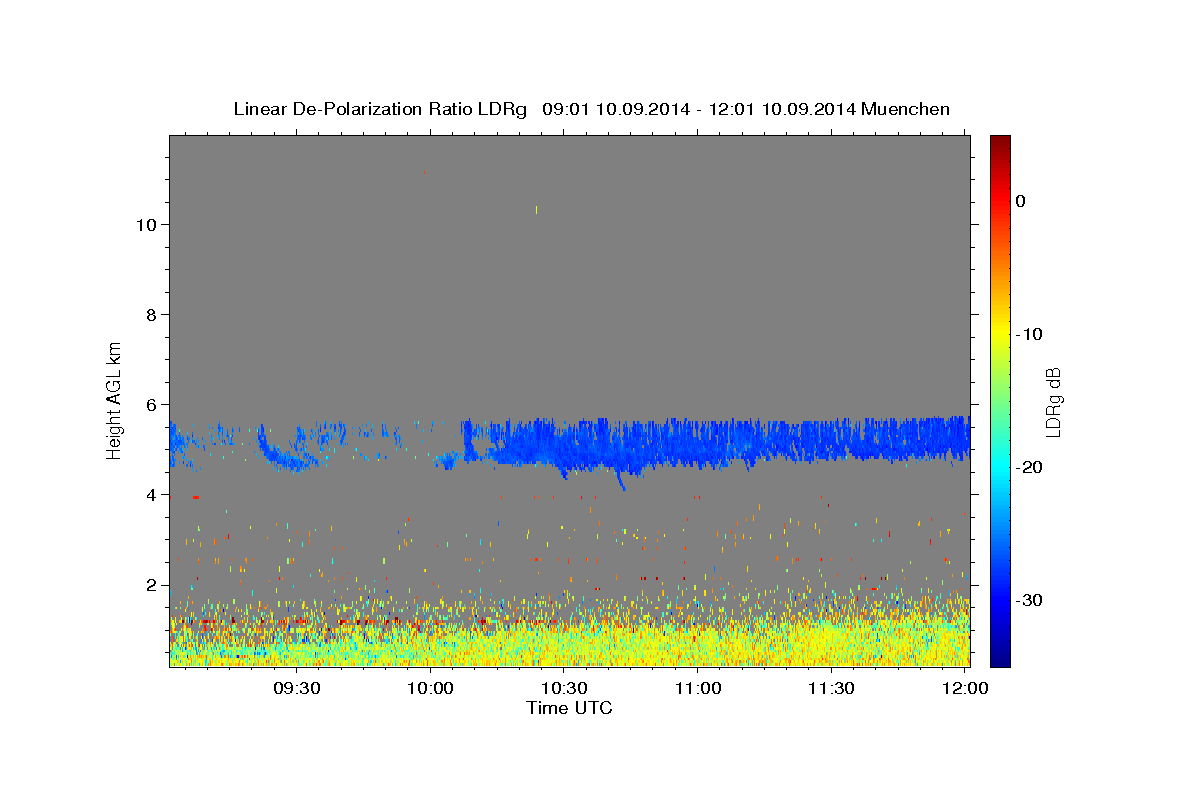Viewport: 1200px width, 800px height.
Task: Click the colorbar value -10 label
Action: [1030, 334]
